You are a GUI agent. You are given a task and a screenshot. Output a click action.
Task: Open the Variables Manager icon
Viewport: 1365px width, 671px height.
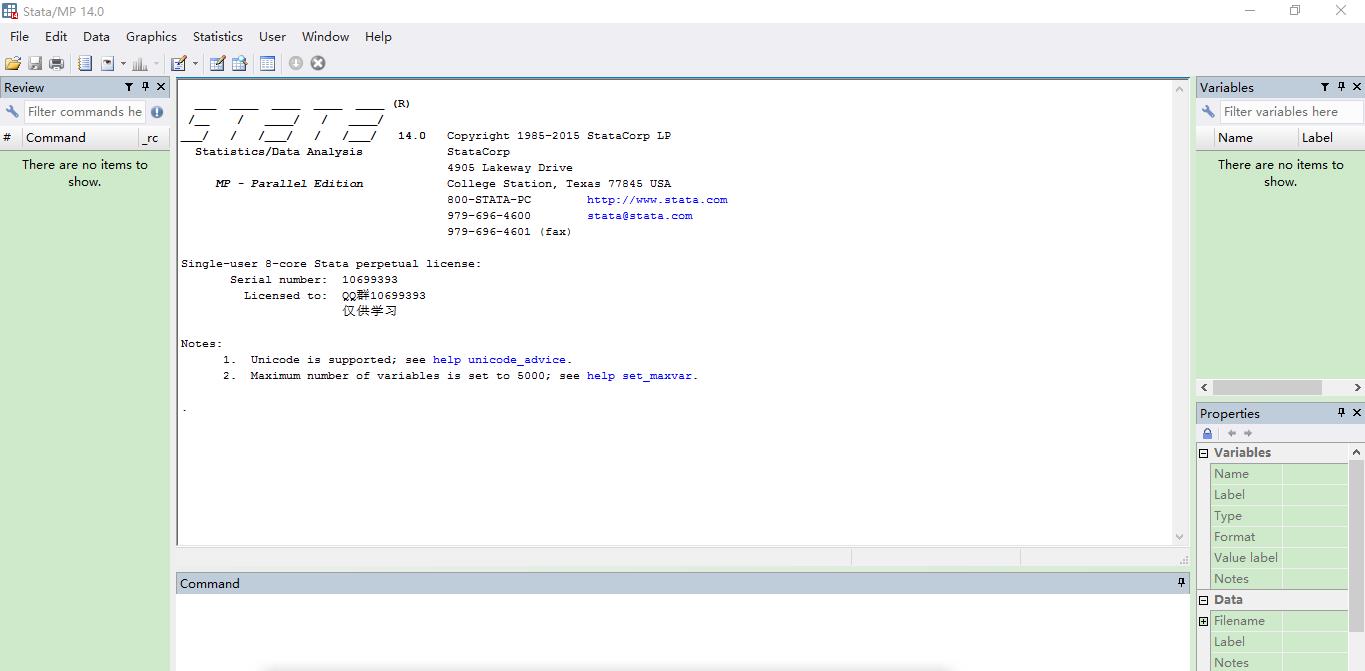tap(268, 63)
